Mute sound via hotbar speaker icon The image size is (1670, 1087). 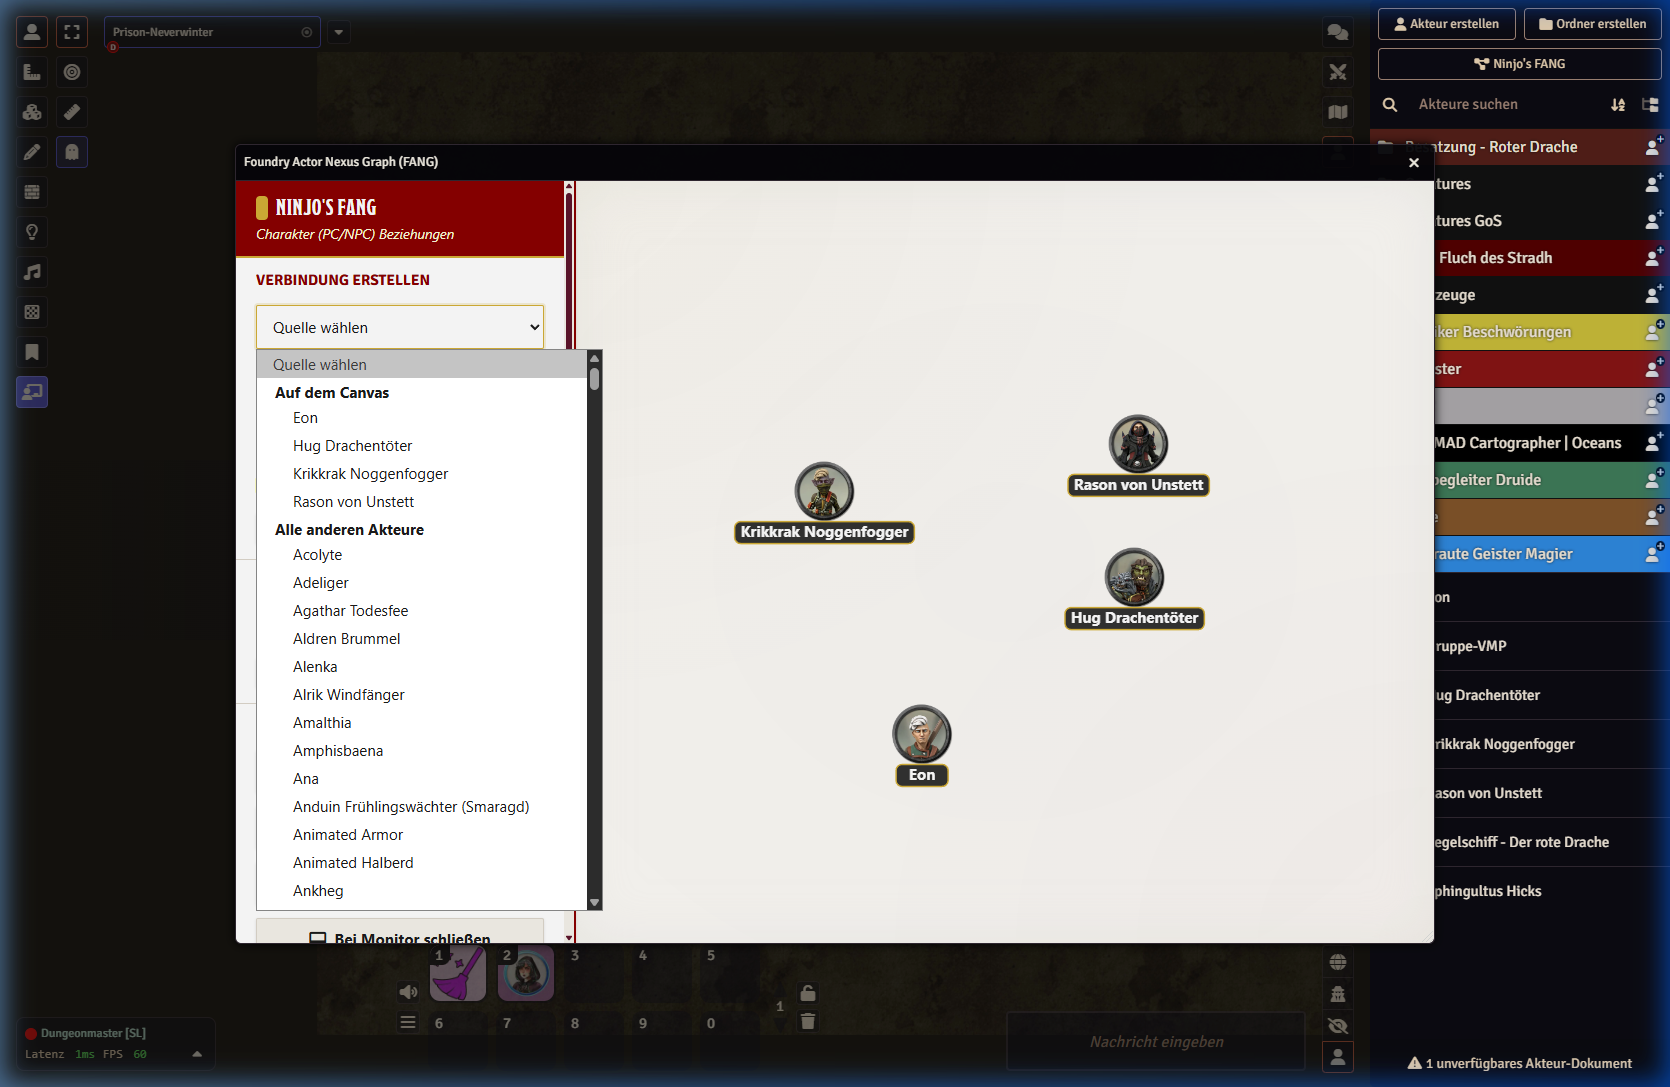pos(408,992)
